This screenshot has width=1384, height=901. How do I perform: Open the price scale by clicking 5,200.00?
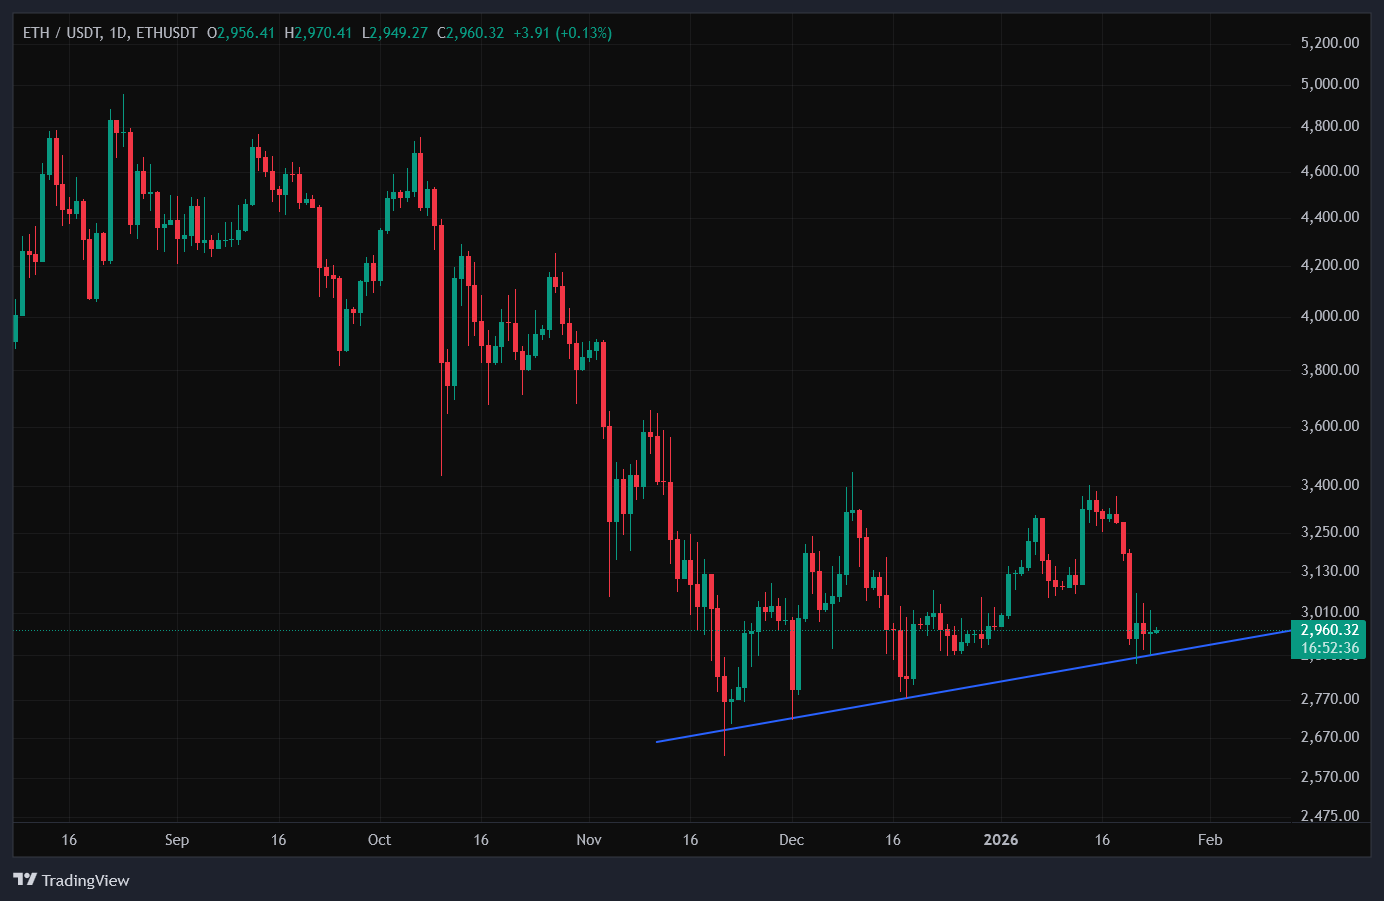pos(1327,42)
